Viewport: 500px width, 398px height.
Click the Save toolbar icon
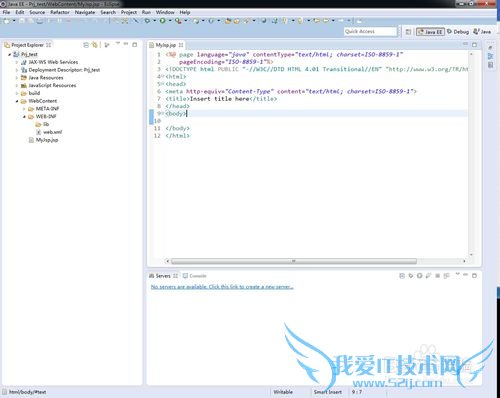[22, 21]
